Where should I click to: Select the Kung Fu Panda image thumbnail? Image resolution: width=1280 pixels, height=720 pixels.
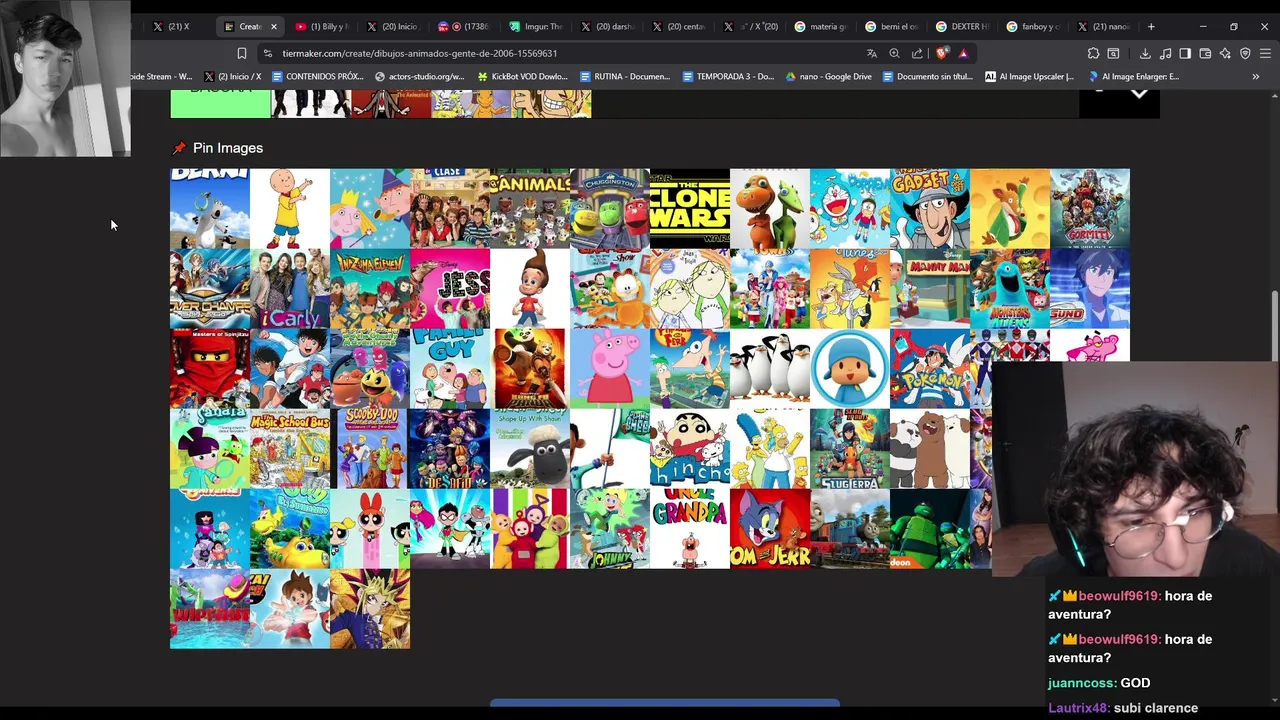(530, 368)
